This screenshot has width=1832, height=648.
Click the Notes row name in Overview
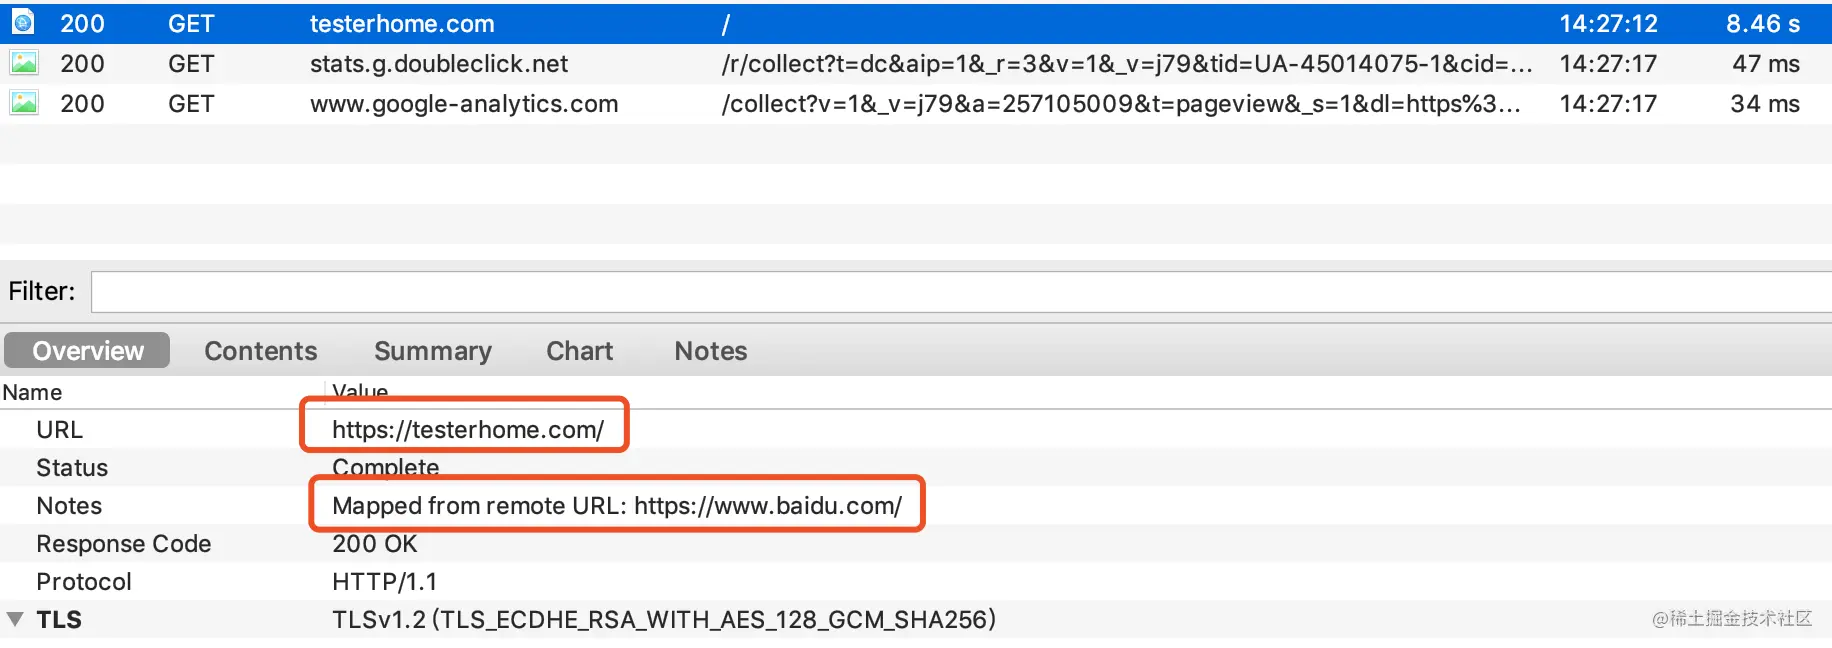click(69, 506)
